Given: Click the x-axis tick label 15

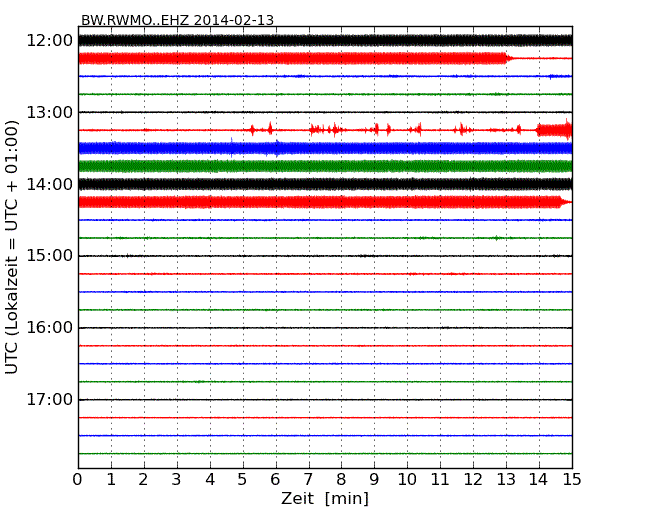Looking at the screenshot, I should [x=572, y=480].
